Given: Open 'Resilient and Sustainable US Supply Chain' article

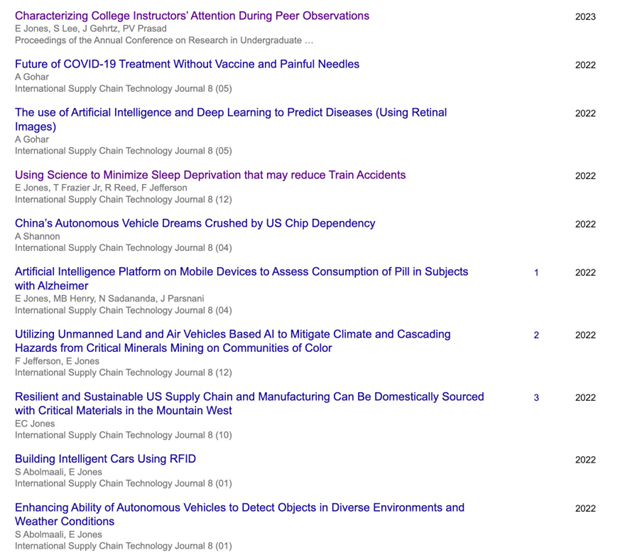Looking at the screenshot, I should [x=250, y=403].
